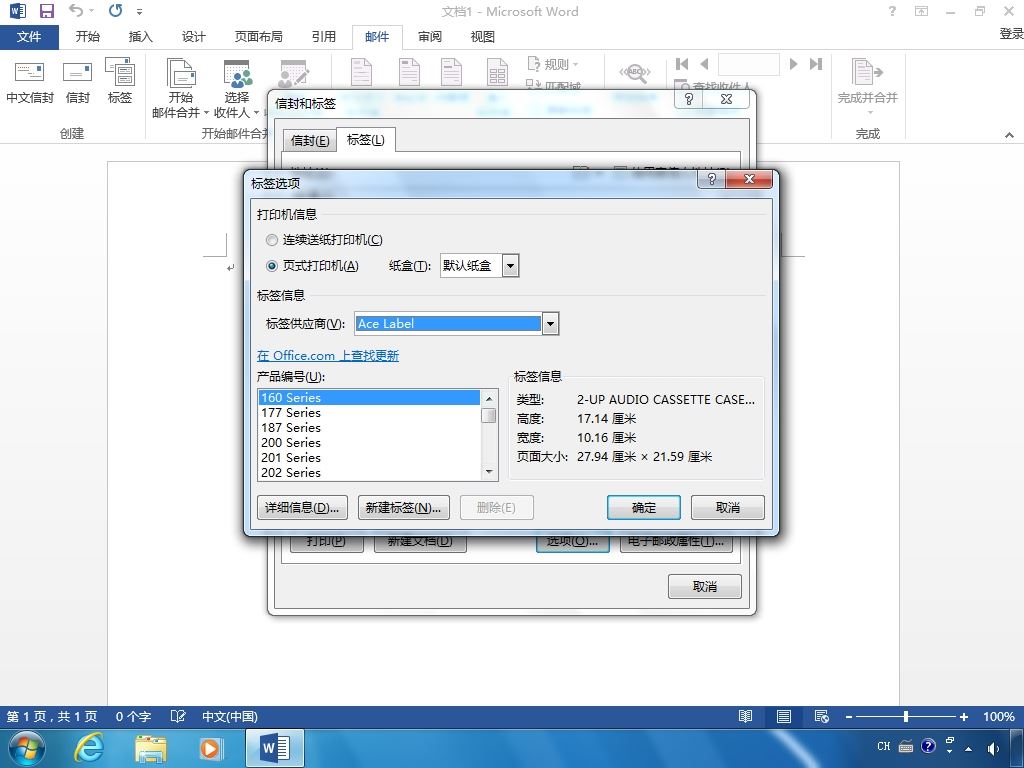Switch to the Labels tab
Viewport: 1024px width, 768px height.
[x=366, y=140]
